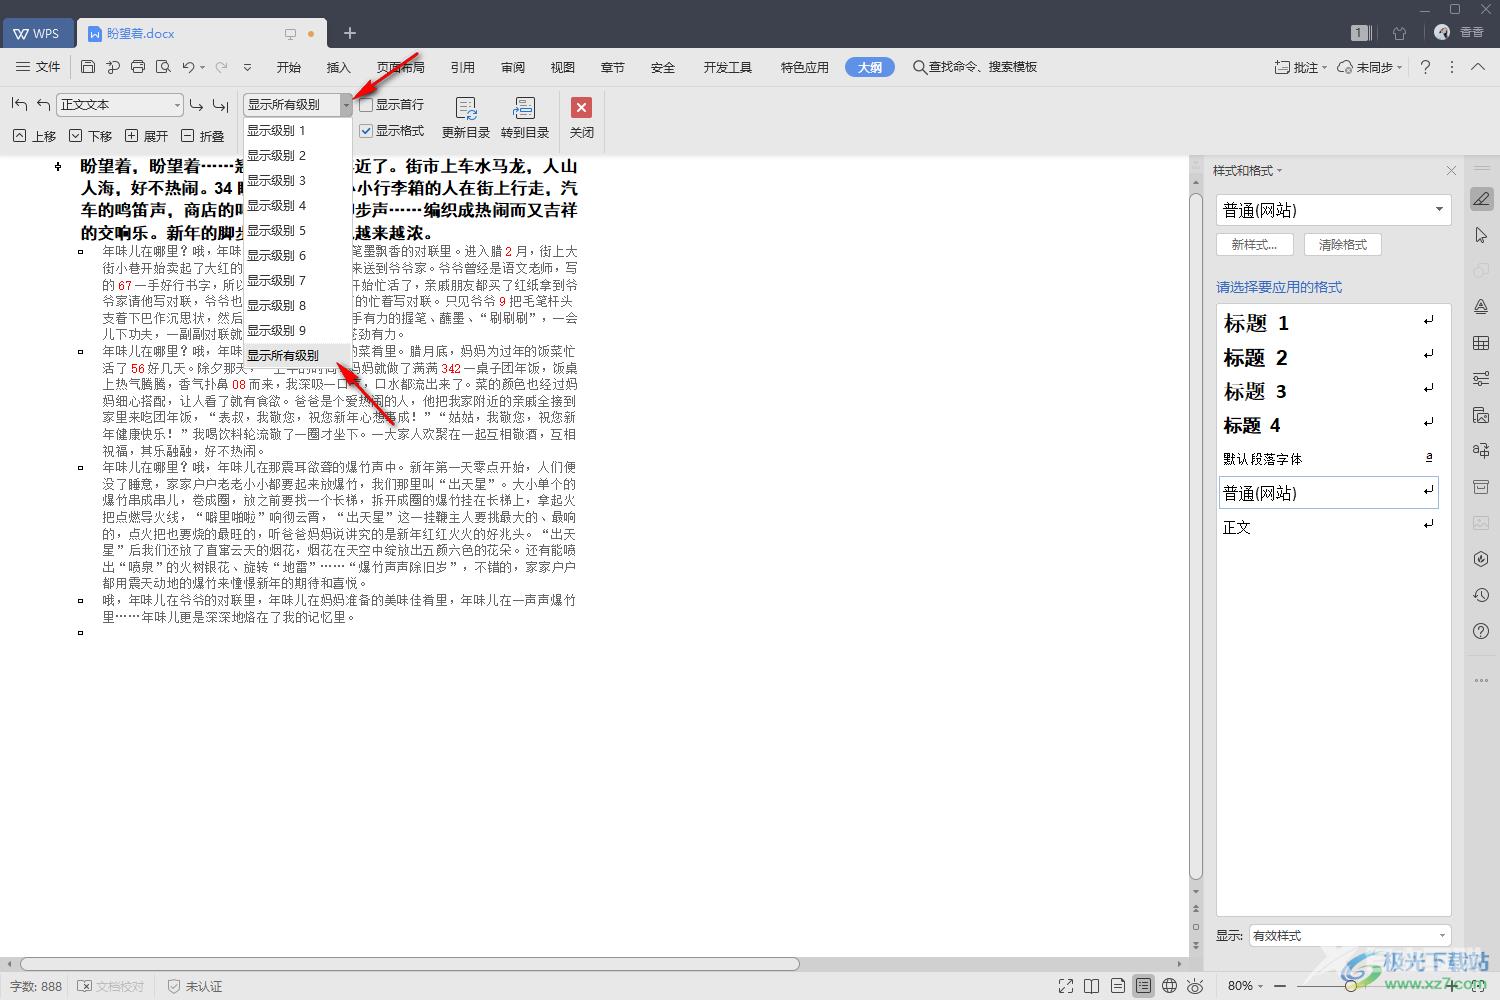Toggle 显示首行 checkbox
This screenshot has height=1000, width=1500.
point(366,104)
